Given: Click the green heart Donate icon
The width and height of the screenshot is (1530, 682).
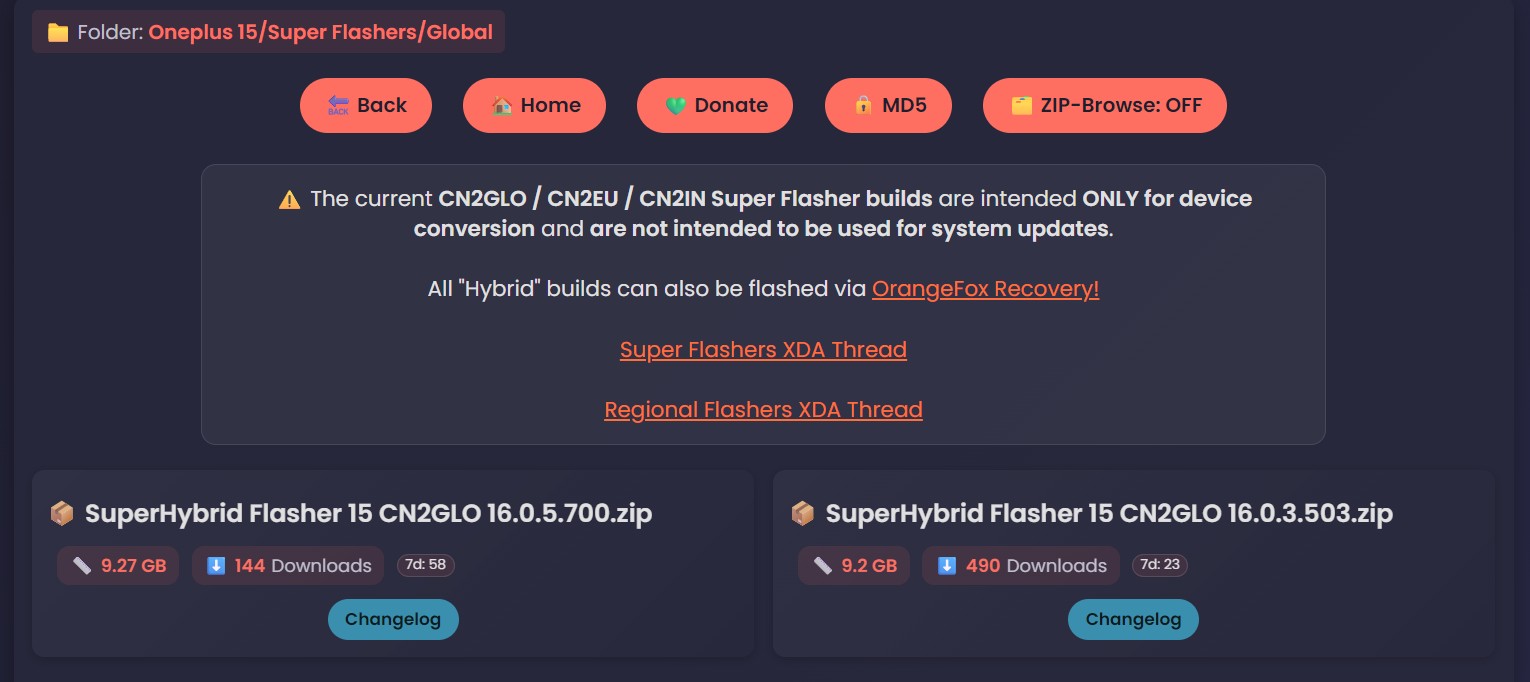Looking at the screenshot, I should [x=676, y=106].
